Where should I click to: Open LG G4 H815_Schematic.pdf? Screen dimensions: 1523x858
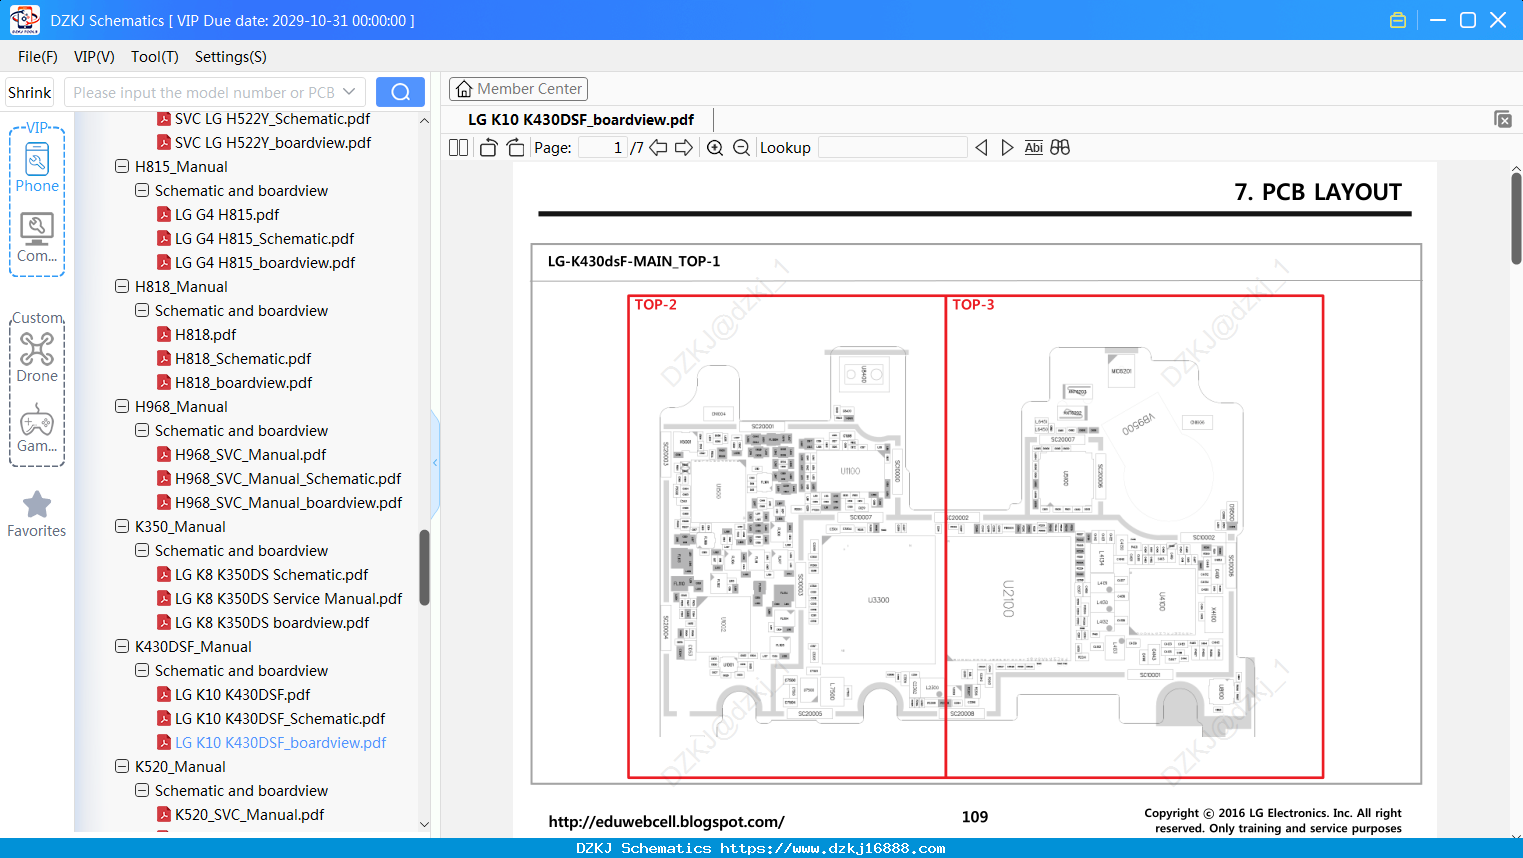pos(264,238)
